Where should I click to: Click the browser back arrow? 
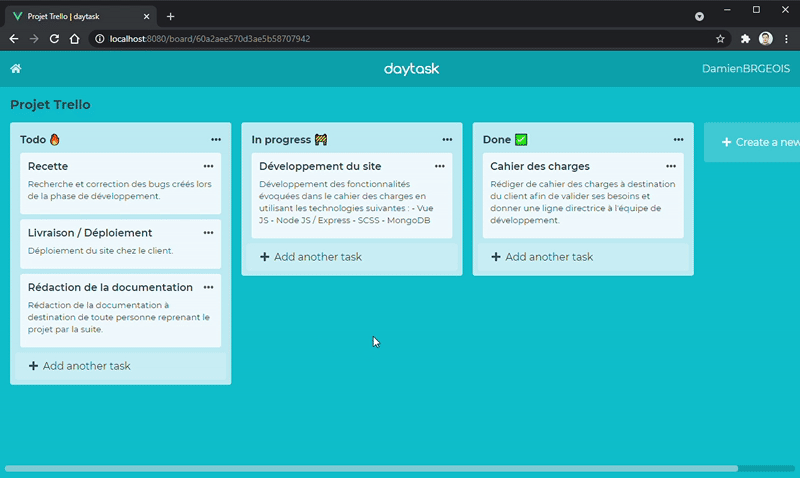coord(14,39)
